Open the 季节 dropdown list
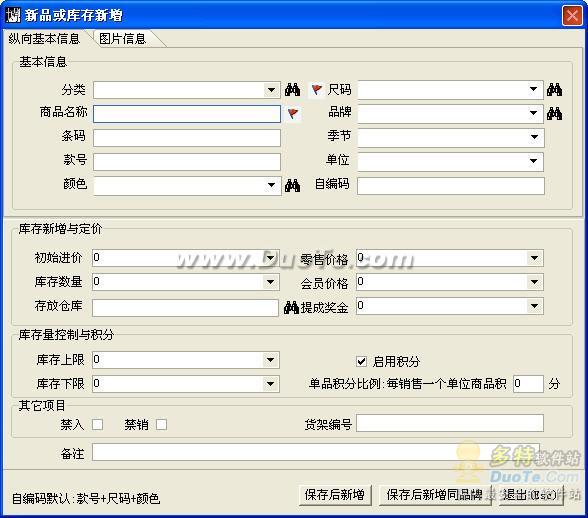This screenshot has width=588, height=518. pyautogui.click(x=534, y=137)
